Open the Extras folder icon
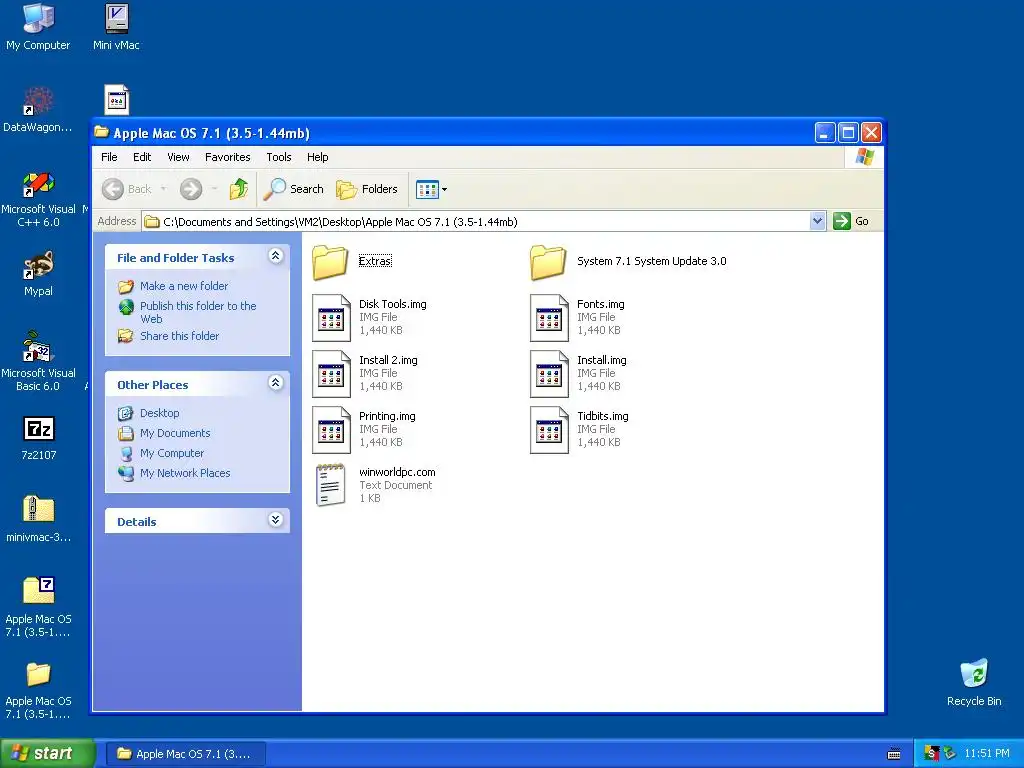This screenshot has width=1024, height=768. (330, 262)
